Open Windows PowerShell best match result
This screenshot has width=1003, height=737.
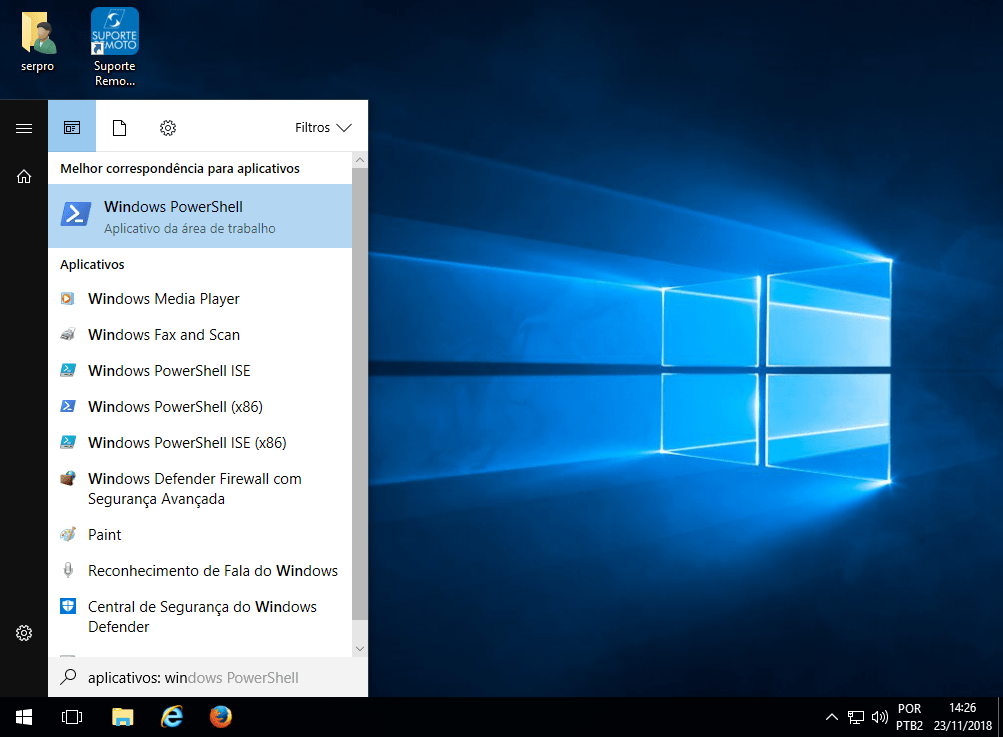pos(200,216)
